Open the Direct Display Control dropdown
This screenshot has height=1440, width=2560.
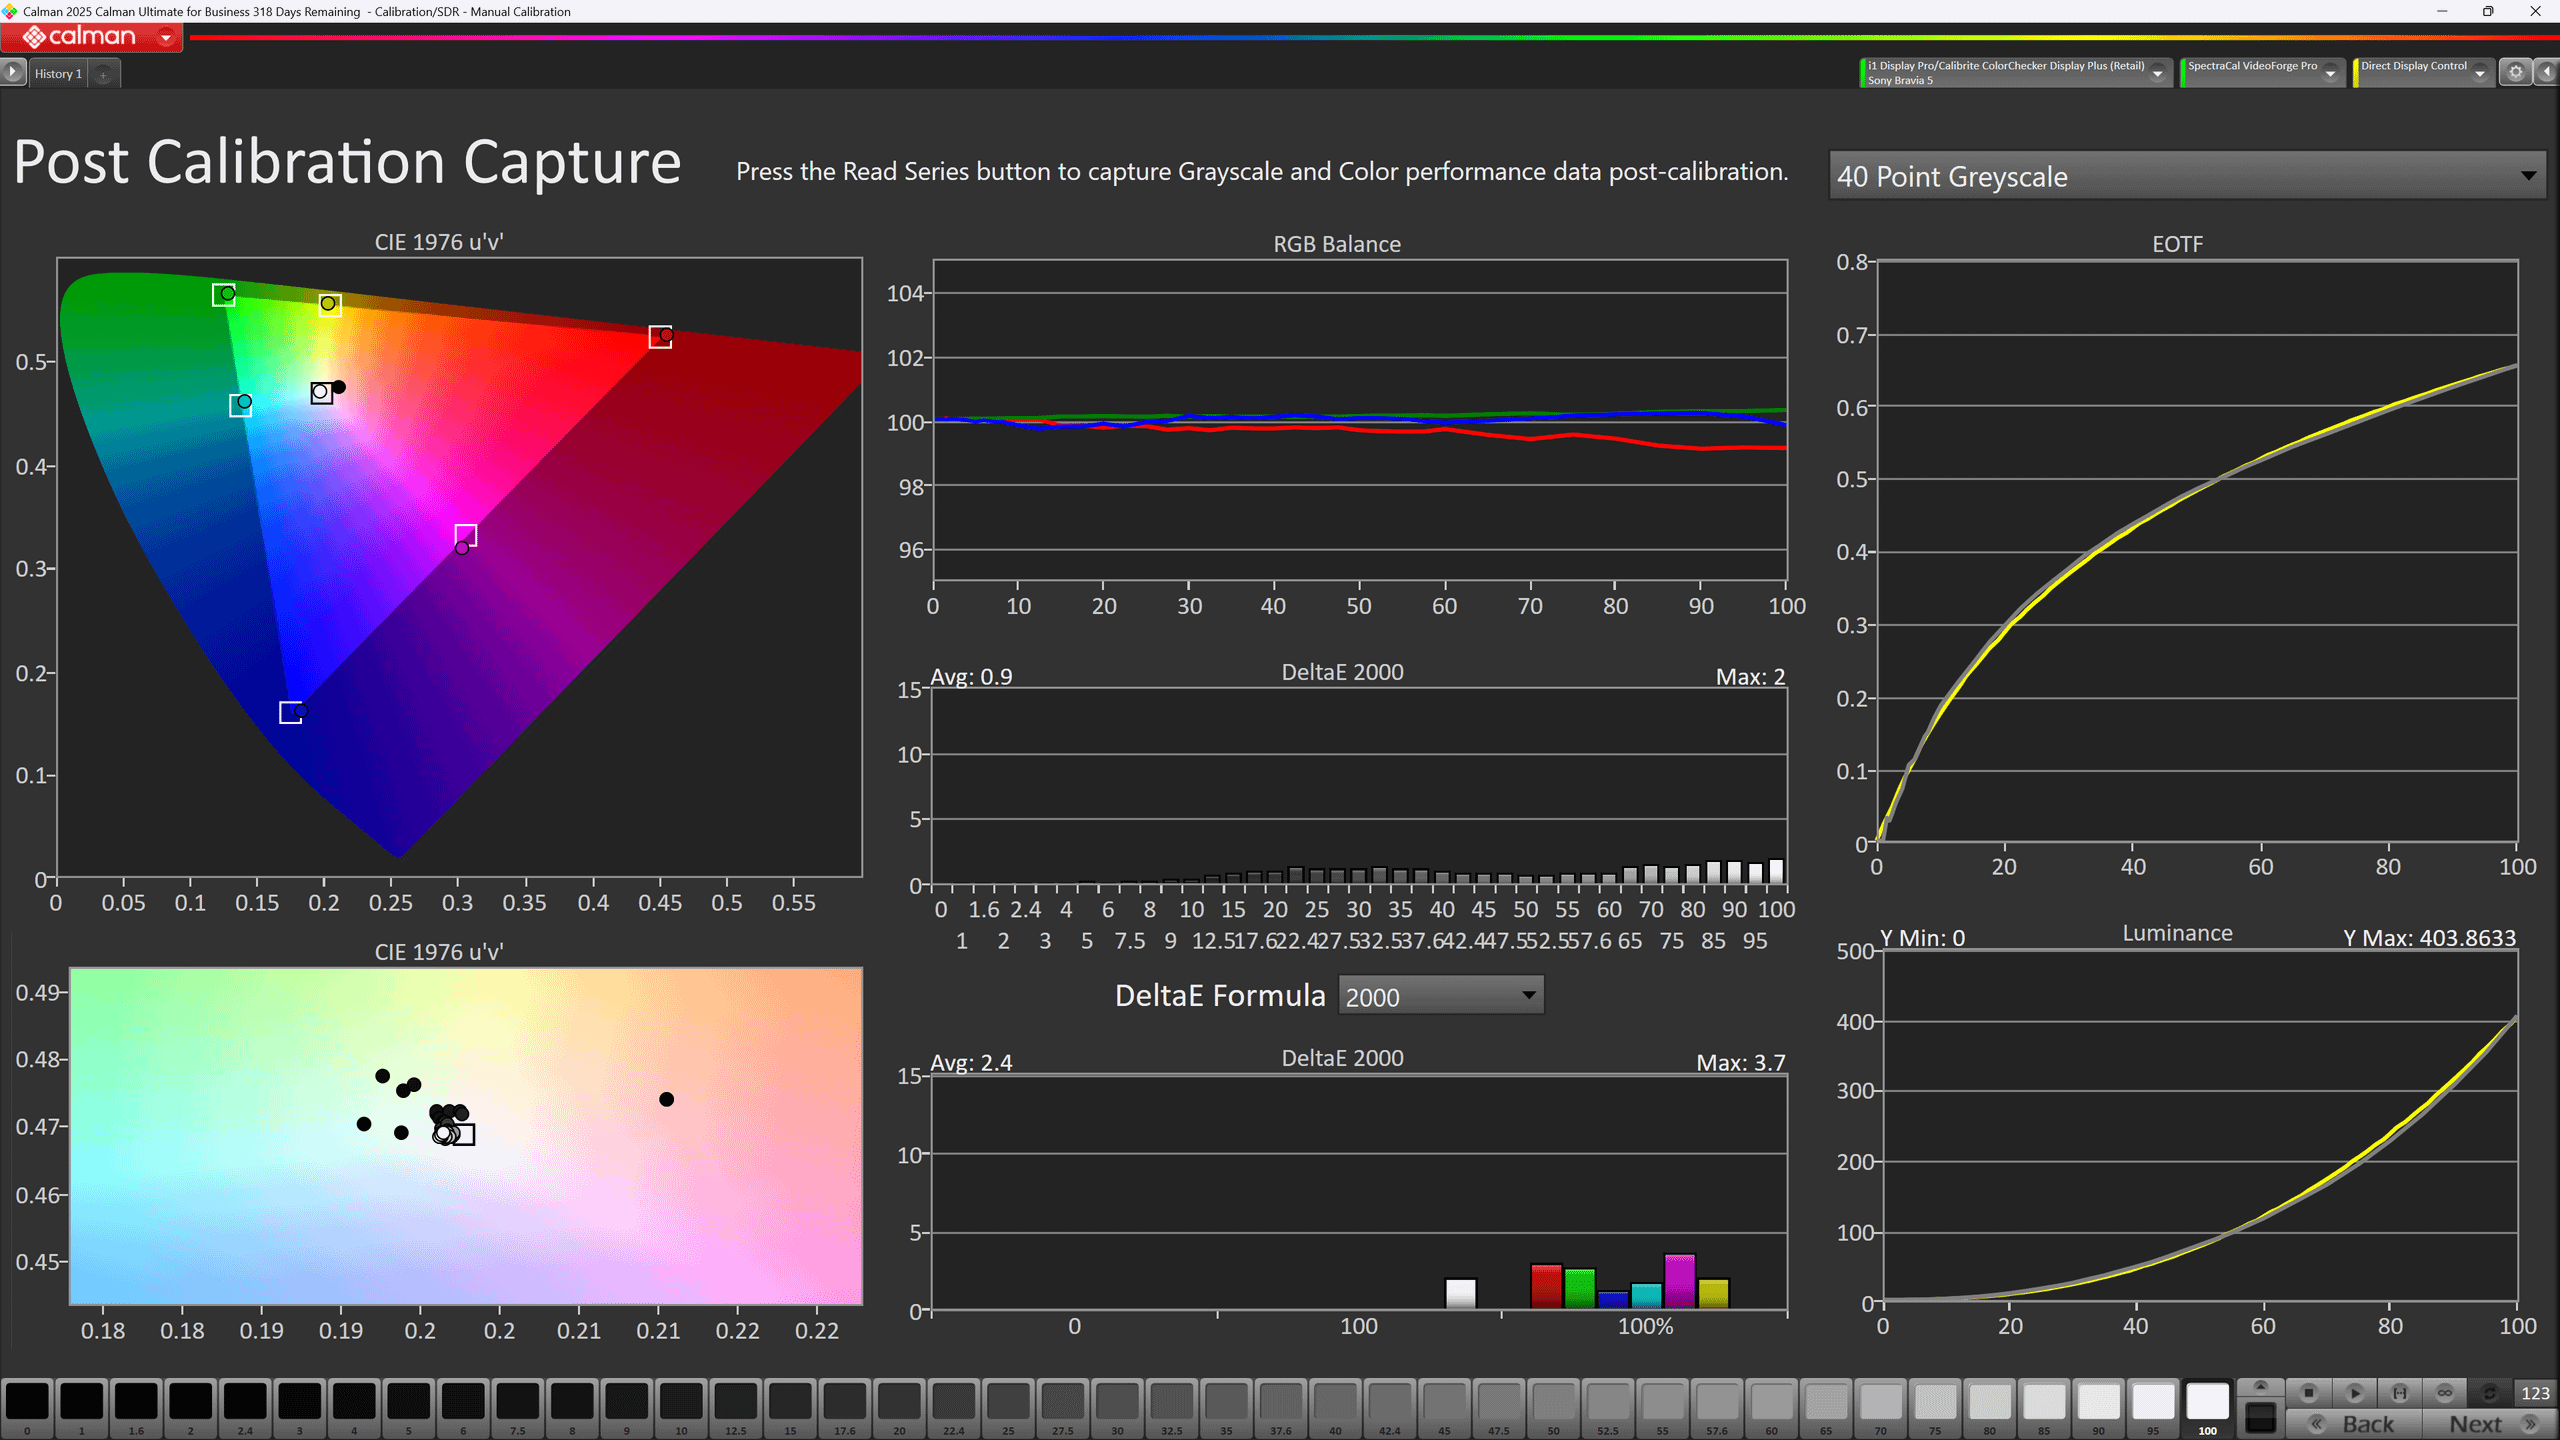pos(2480,72)
